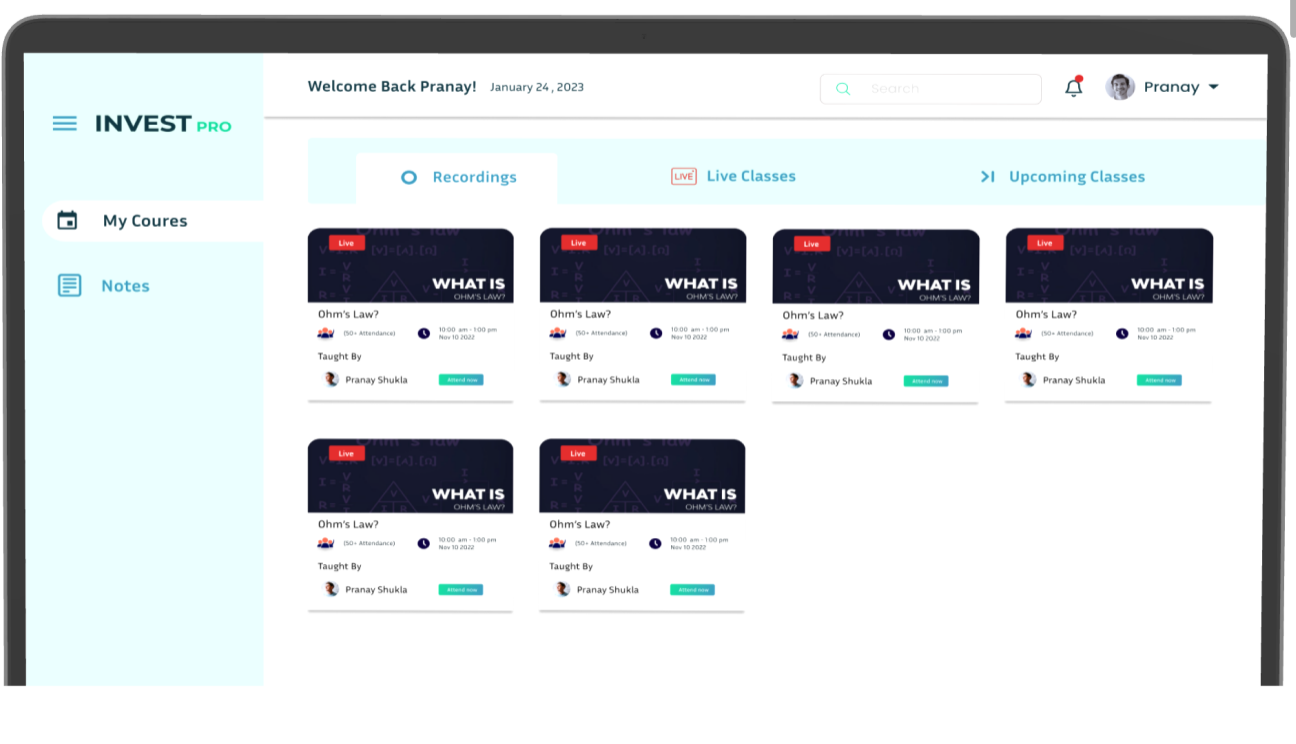Image resolution: width=1296 pixels, height=744 pixels.
Task: Expand the Pranay account dropdown arrow
Action: click(x=1214, y=87)
